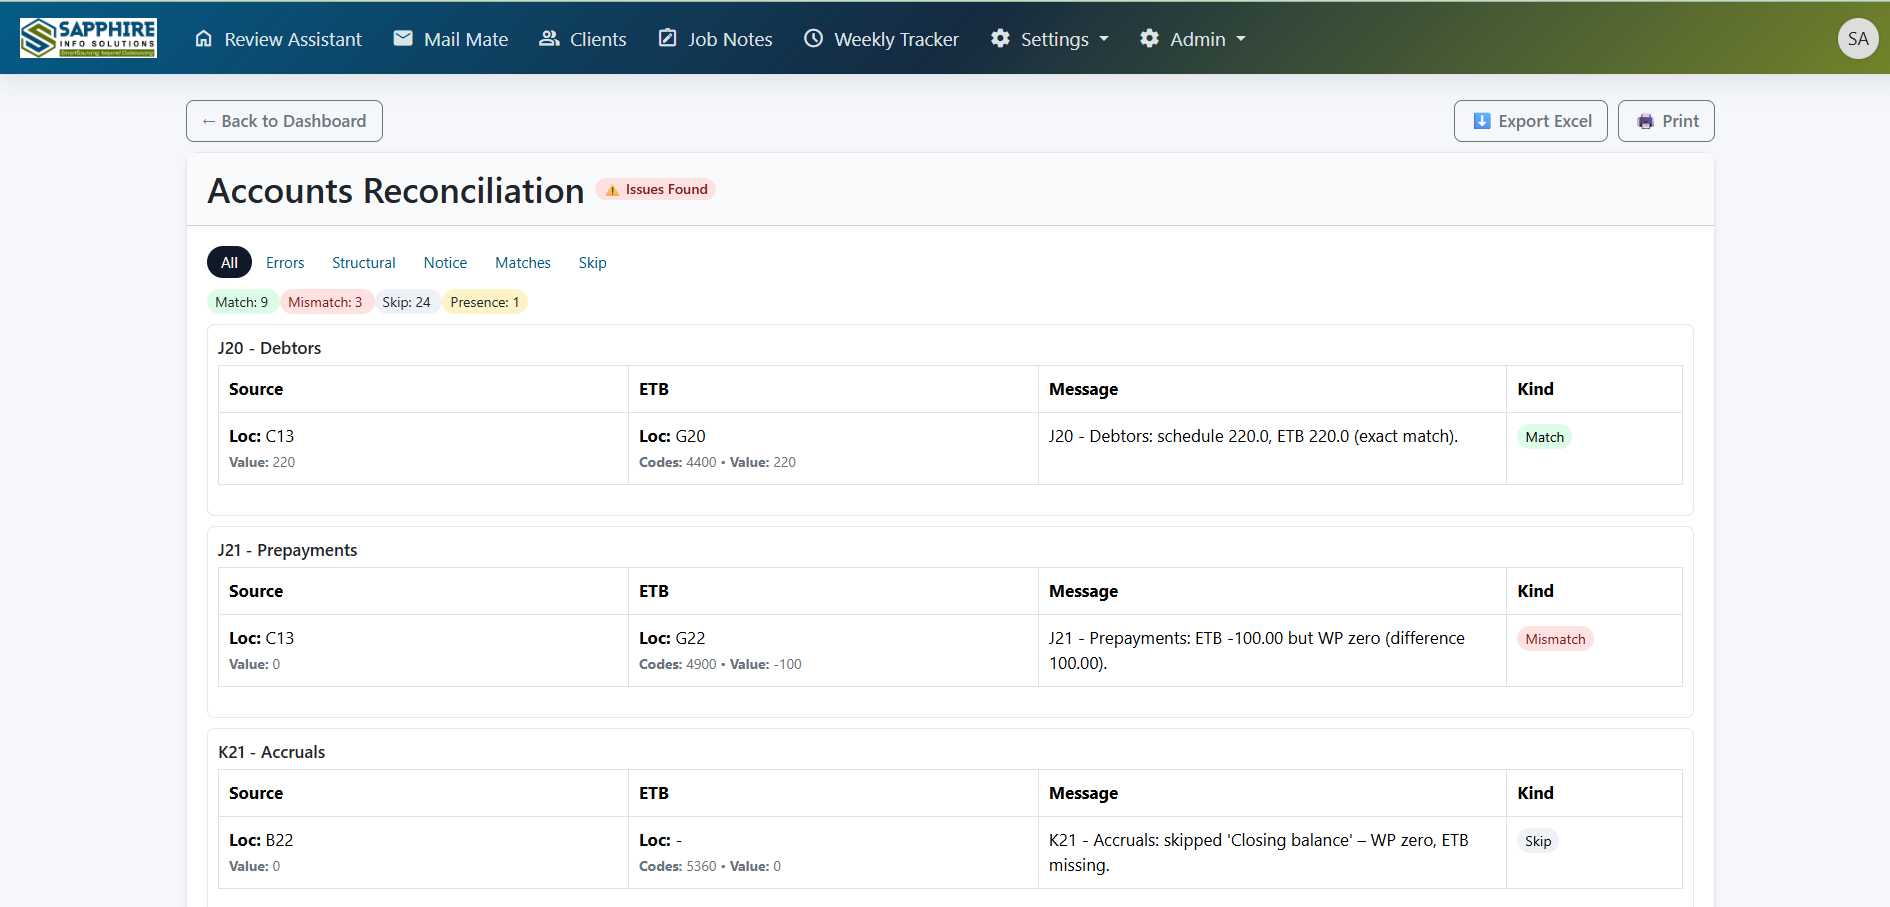Click the Clients people icon
The height and width of the screenshot is (907, 1890).
pyautogui.click(x=549, y=38)
